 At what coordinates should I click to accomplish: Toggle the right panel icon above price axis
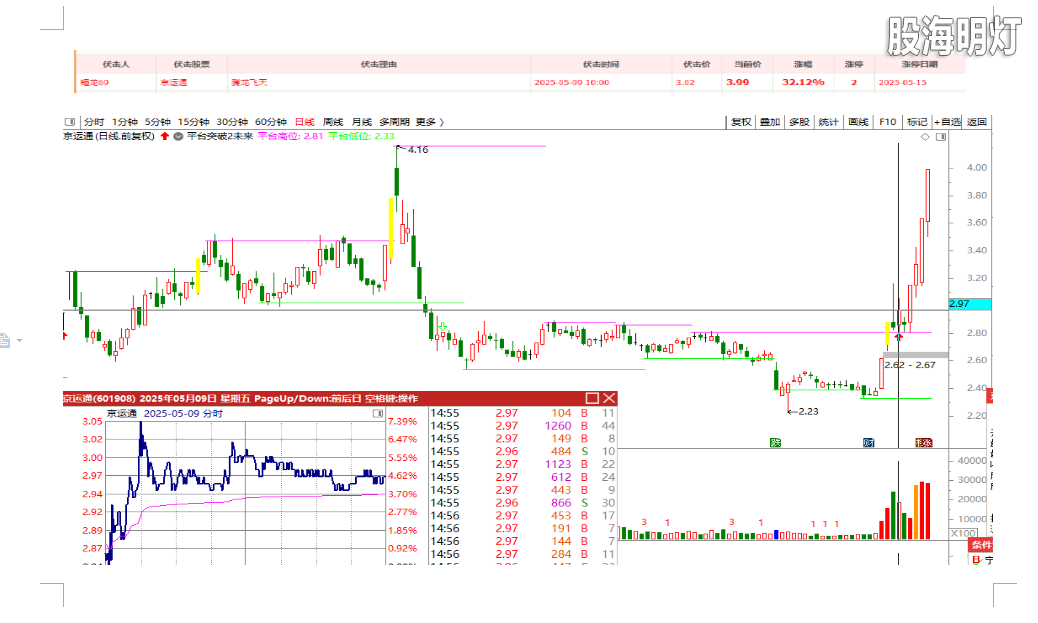(x=941, y=136)
